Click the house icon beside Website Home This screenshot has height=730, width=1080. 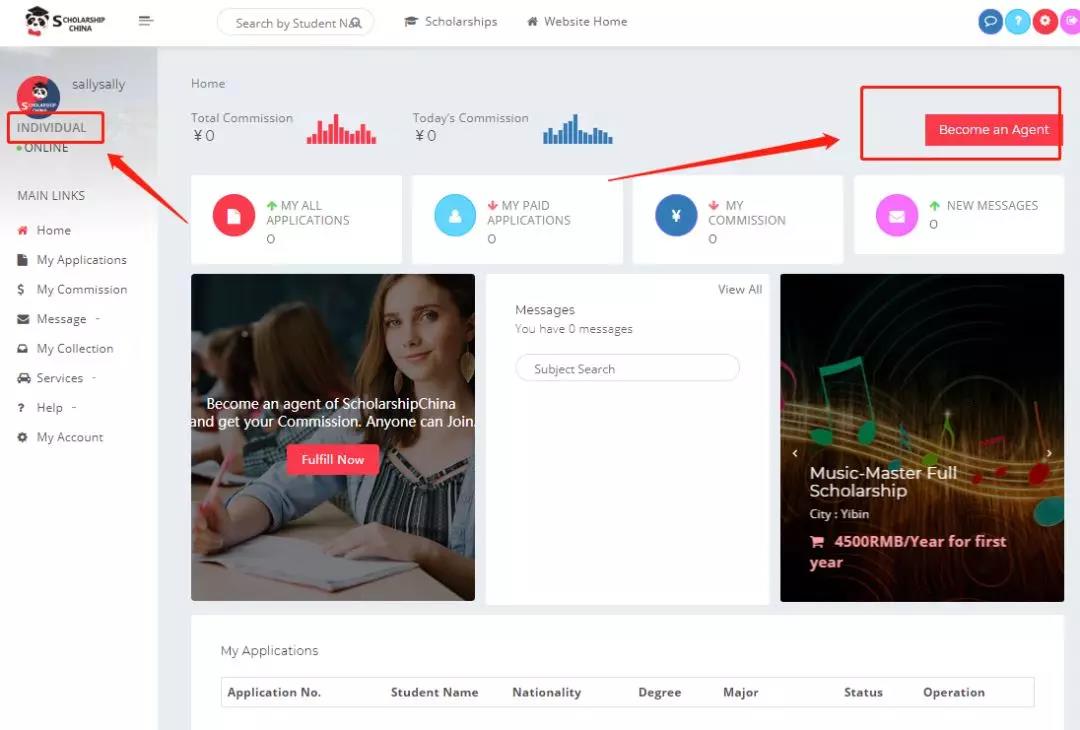click(532, 22)
